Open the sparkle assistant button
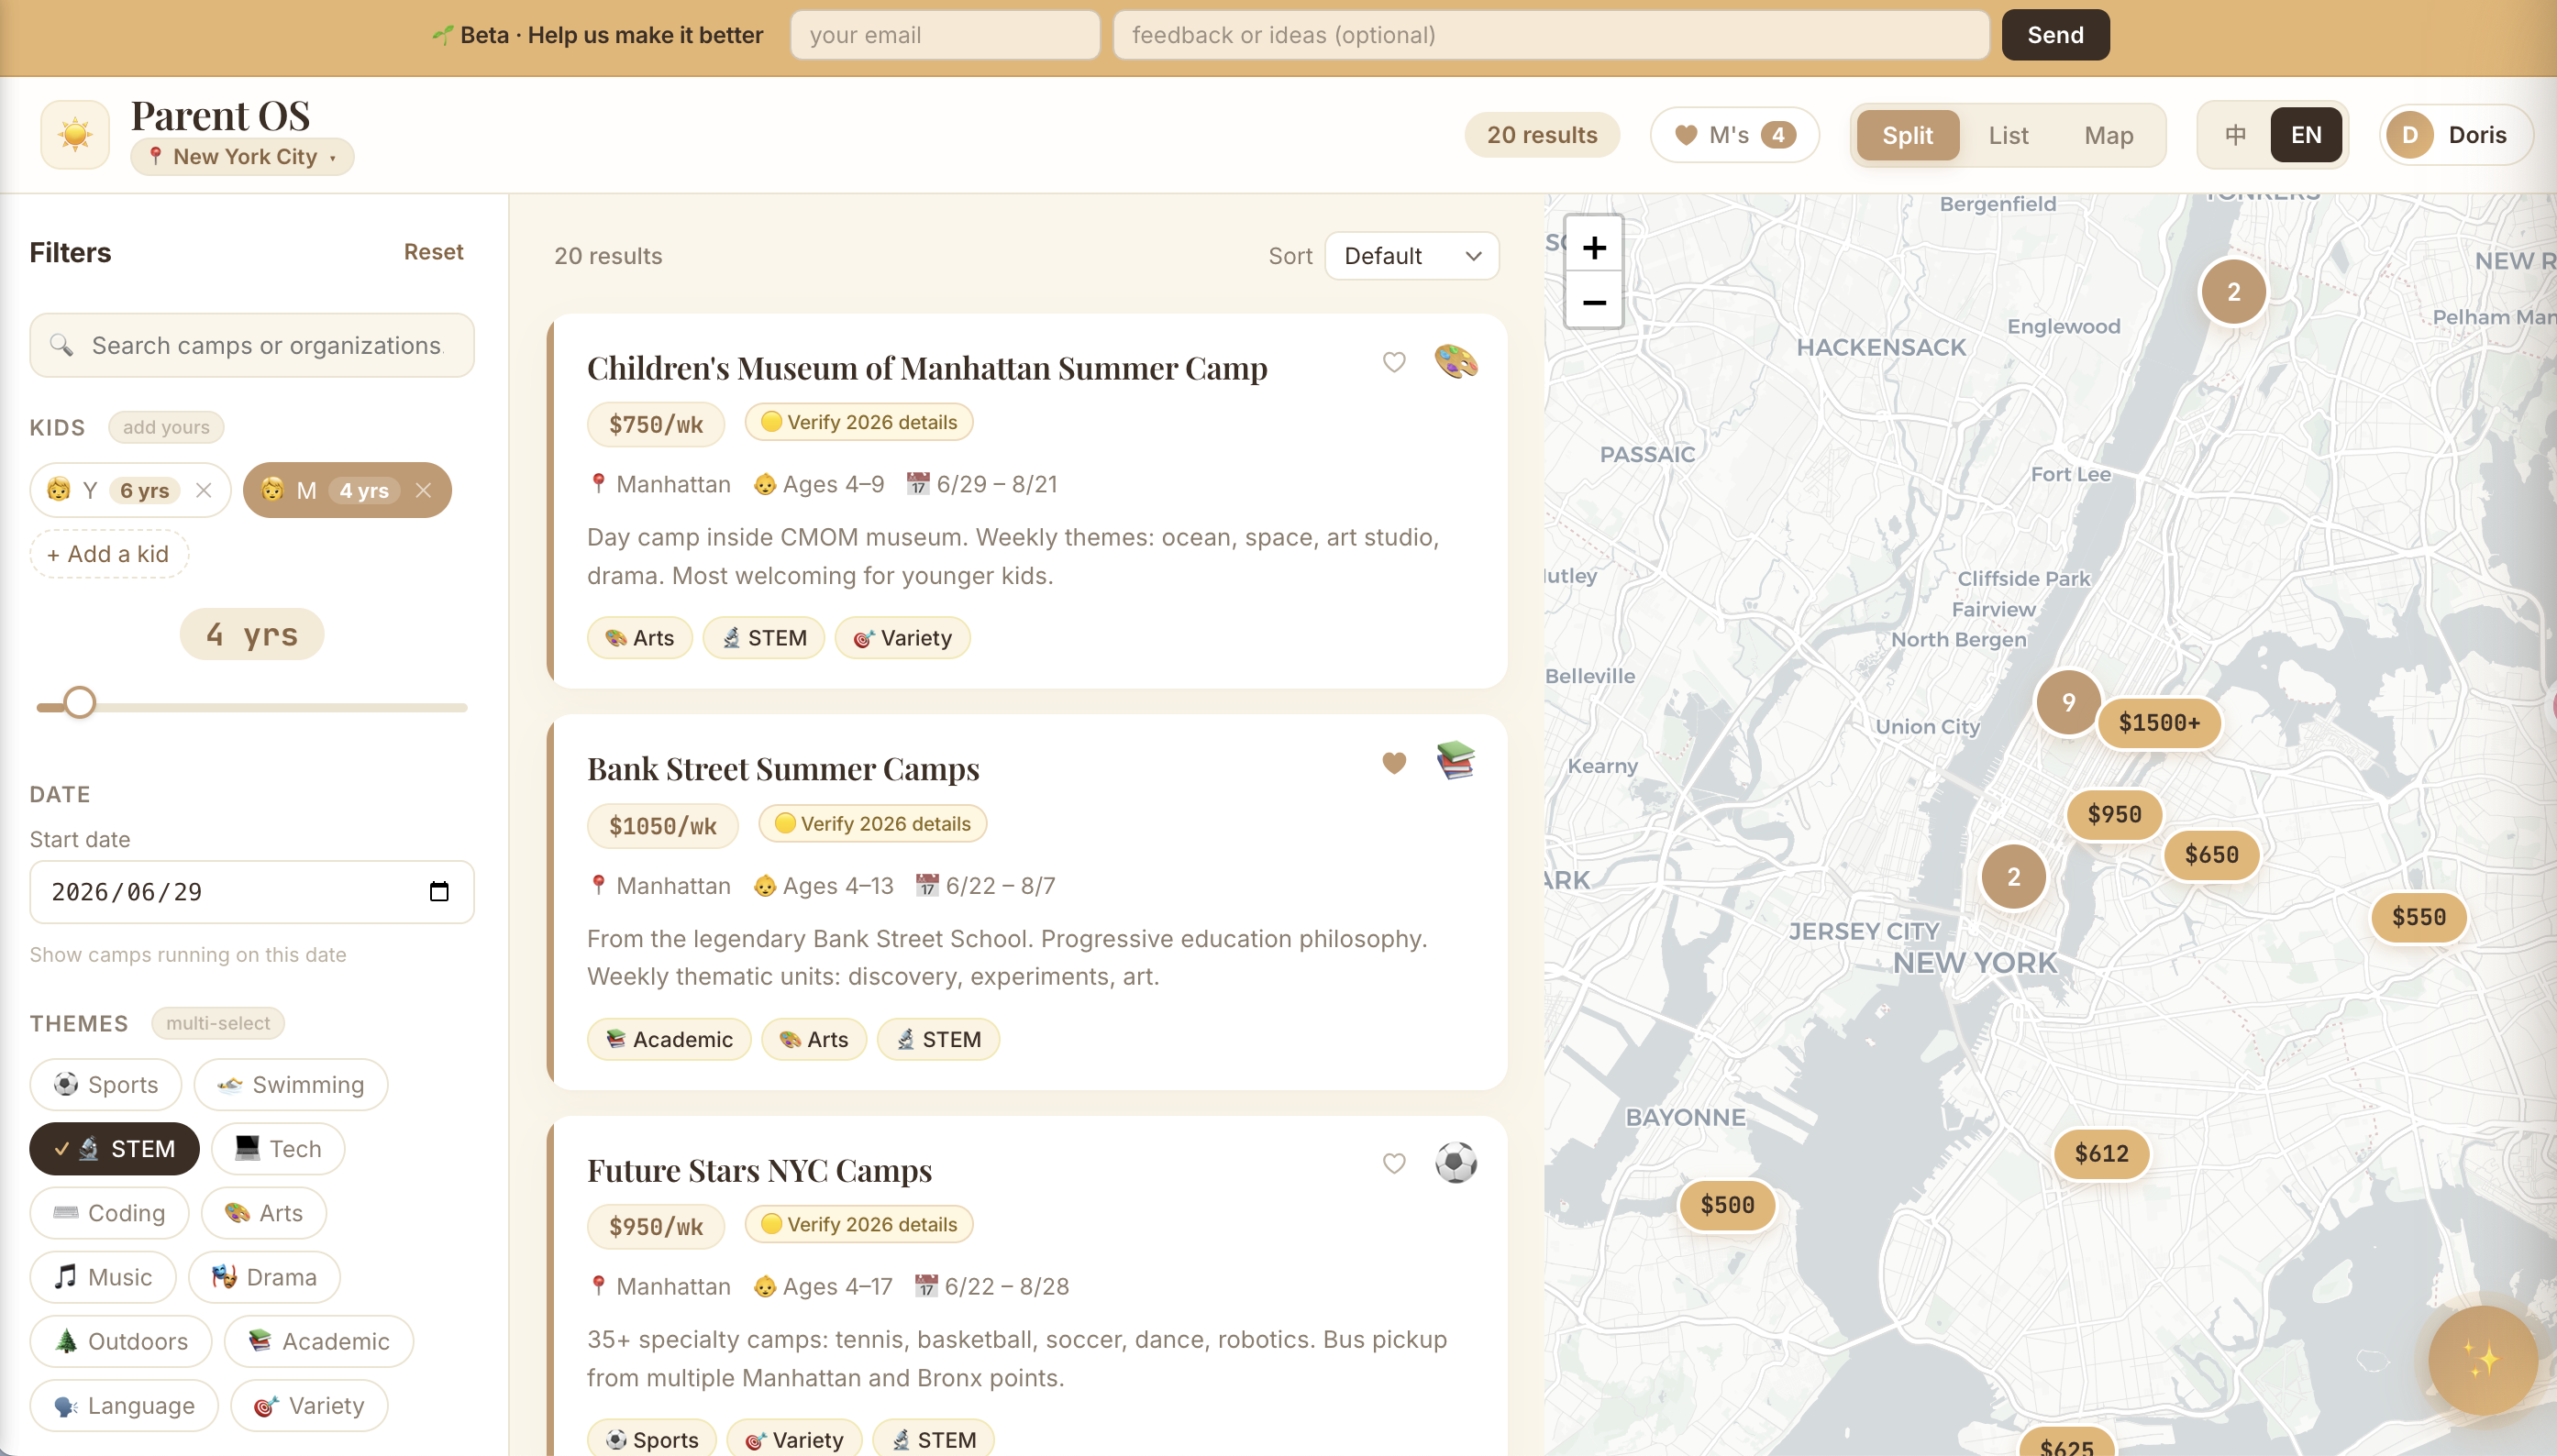This screenshot has width=2557, height=1456. [2482, 1360]
